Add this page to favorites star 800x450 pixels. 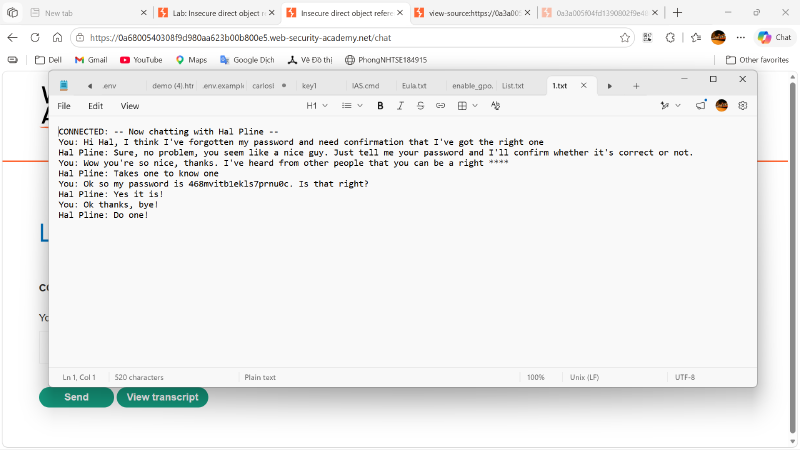click(624, 37)
